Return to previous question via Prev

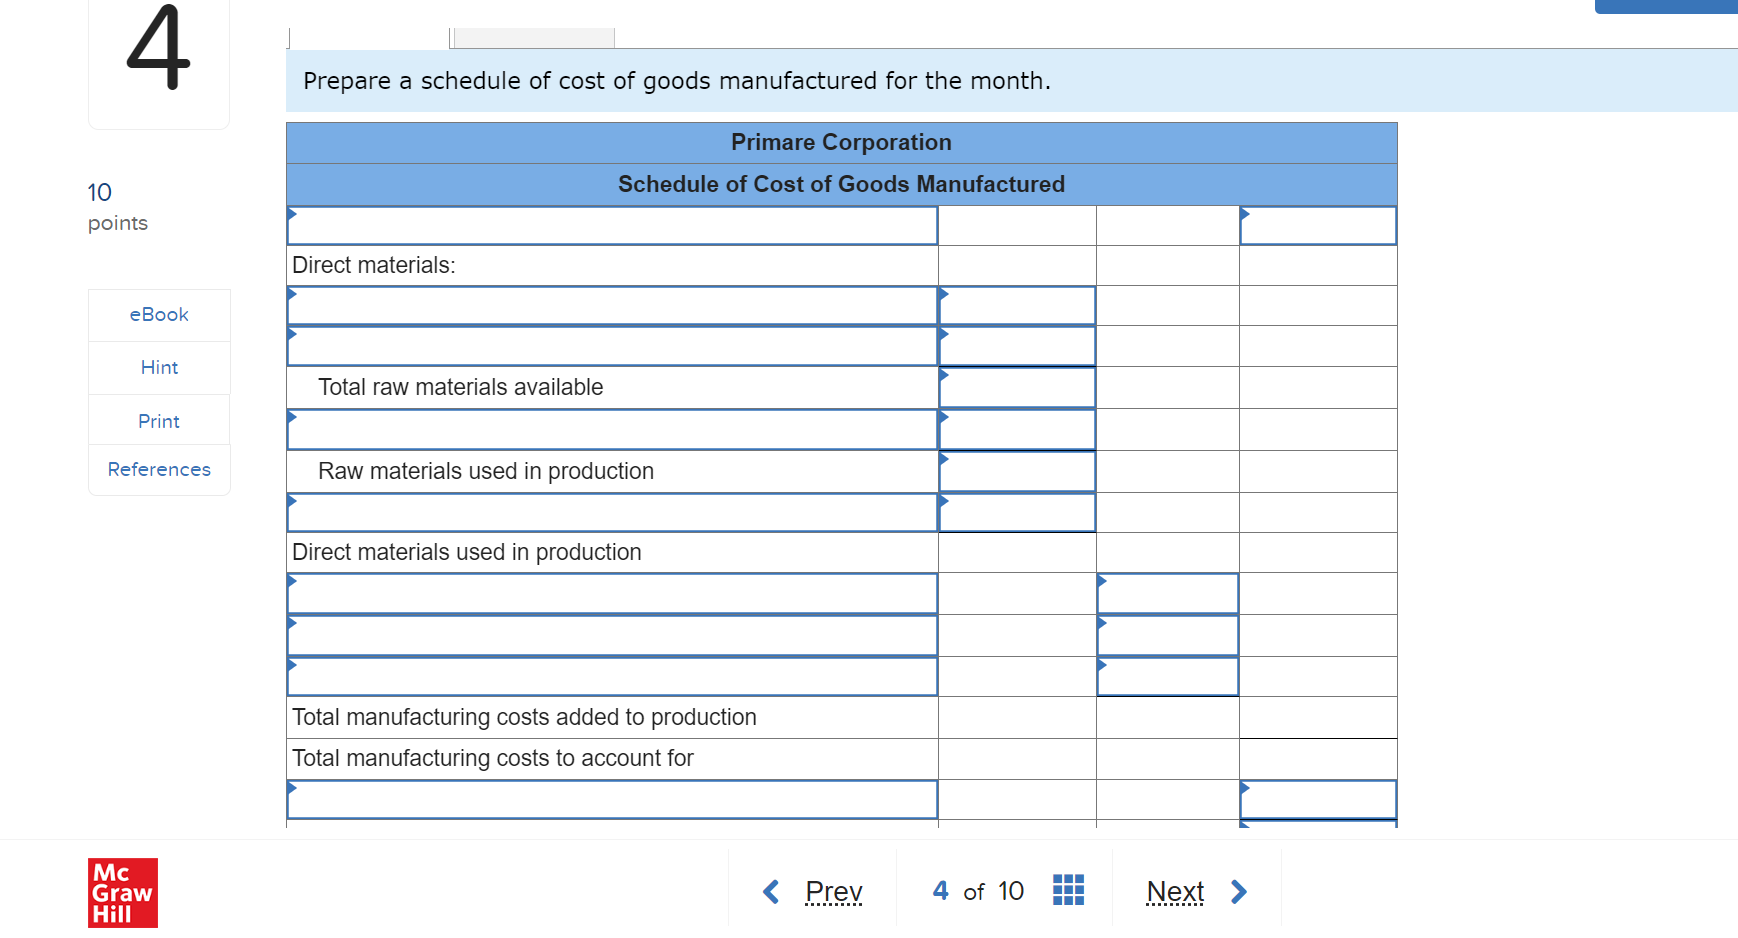pos(833,890)
